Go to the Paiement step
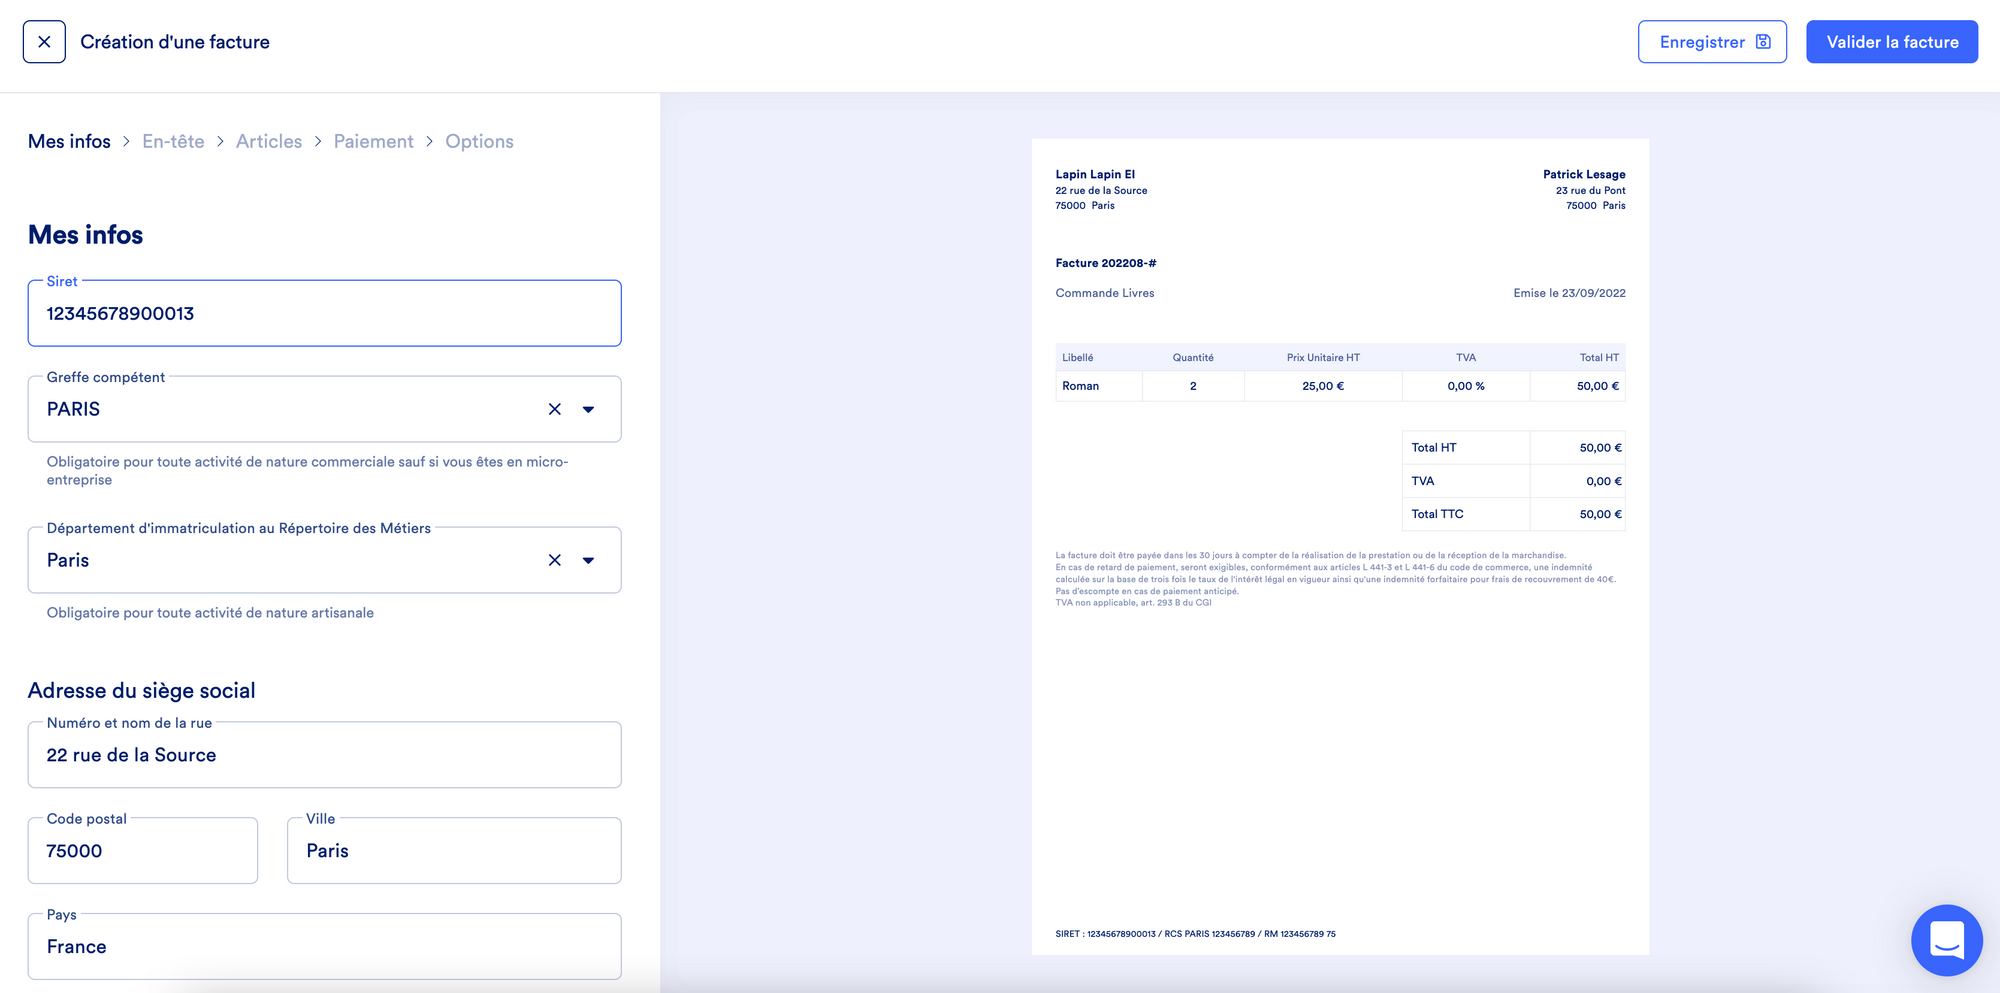Image resolution: width=2000 pixels, height=993 pixels. [373, 141]
